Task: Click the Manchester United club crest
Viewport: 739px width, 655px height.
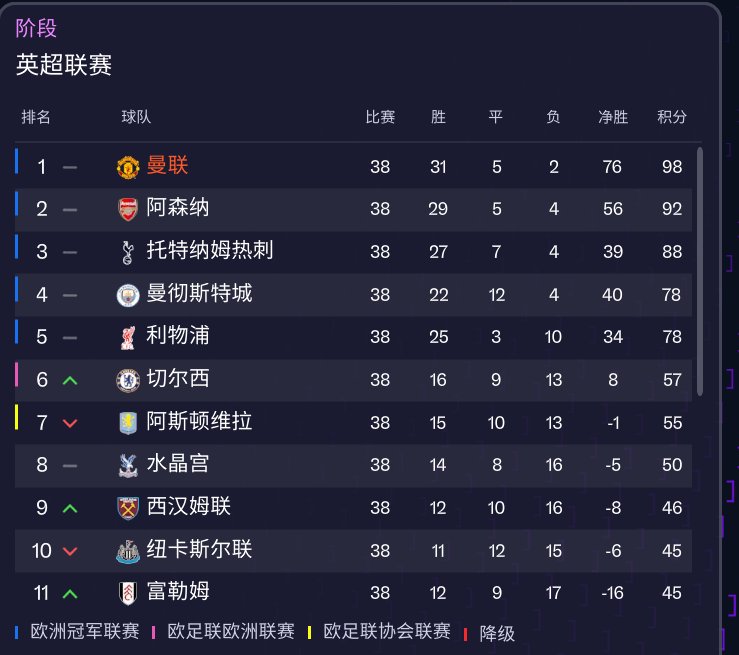Action: pos(127,167)
